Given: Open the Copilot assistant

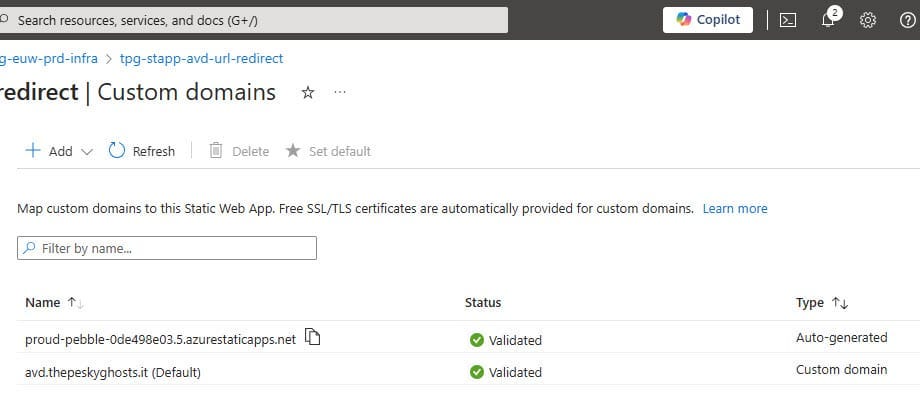Looking at the screenshot, I should (708, 20).
